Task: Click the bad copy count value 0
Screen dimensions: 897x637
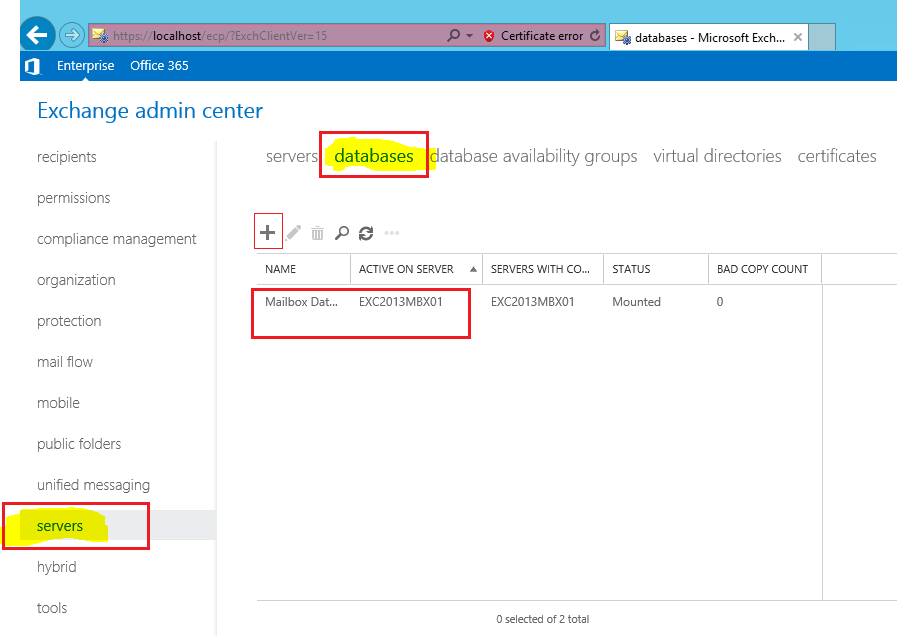Action: pyautogui.click(x=720, y=302)
